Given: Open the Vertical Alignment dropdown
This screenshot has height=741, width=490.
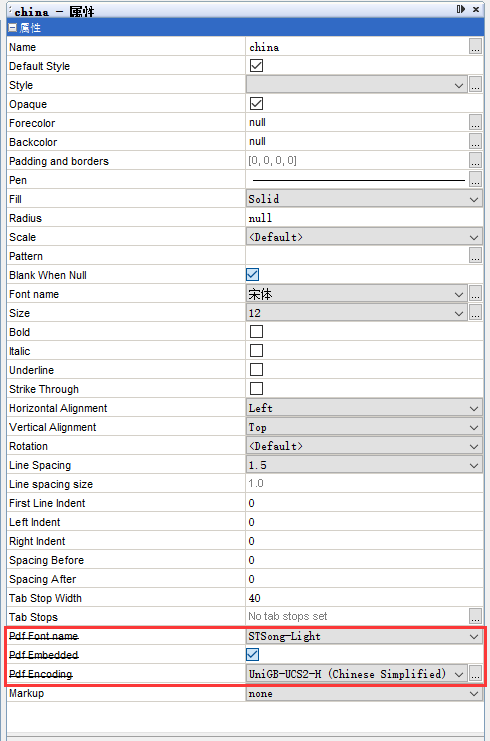Looking at the screenshot, I should (364, 427).
